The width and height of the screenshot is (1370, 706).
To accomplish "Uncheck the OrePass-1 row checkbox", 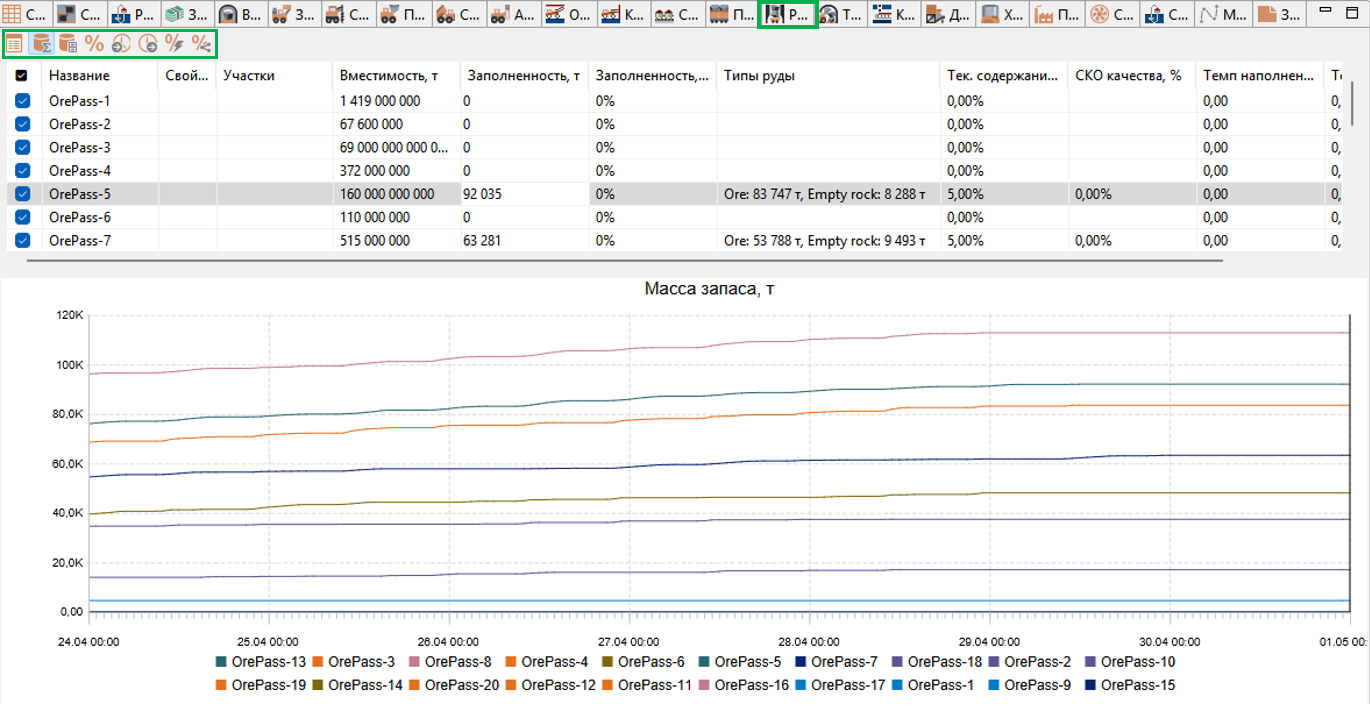I will tap(23, 101).
